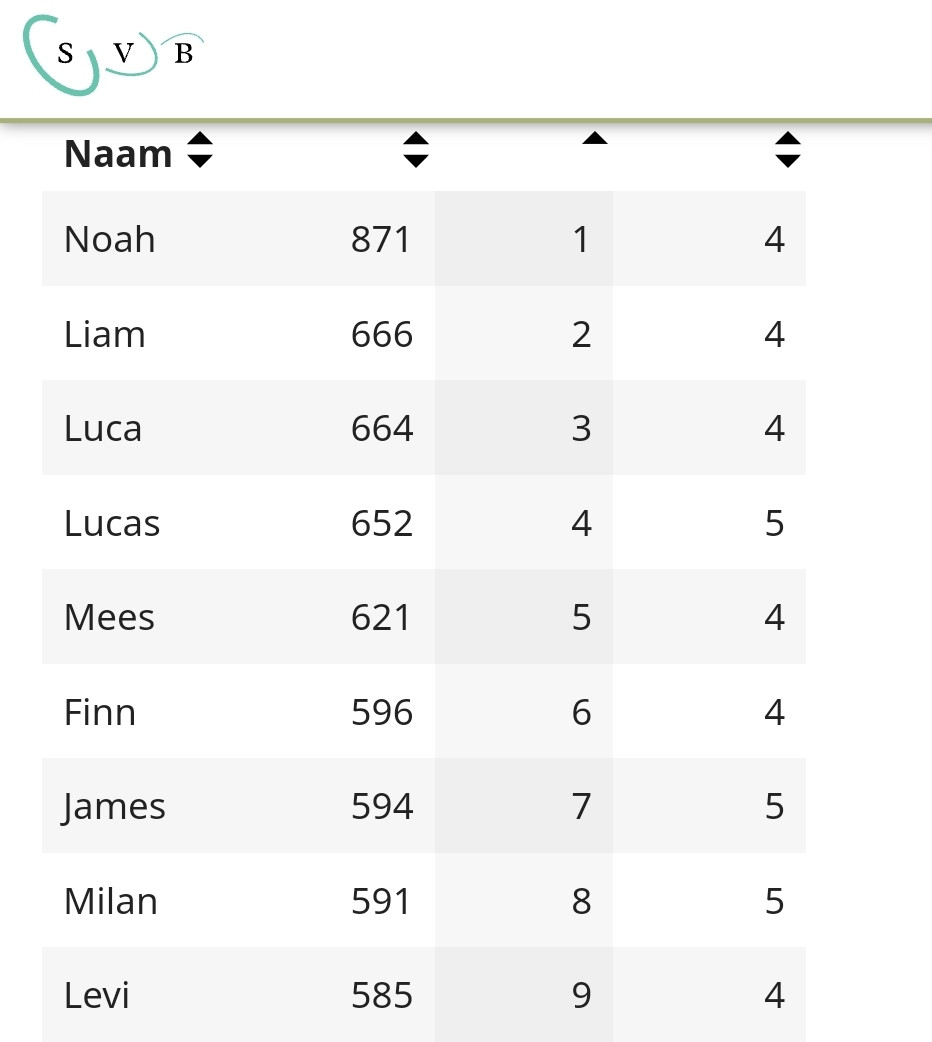Click the name James
Image resolution: width=932 pixels, height=1042 pixels.
click(113, 806)
